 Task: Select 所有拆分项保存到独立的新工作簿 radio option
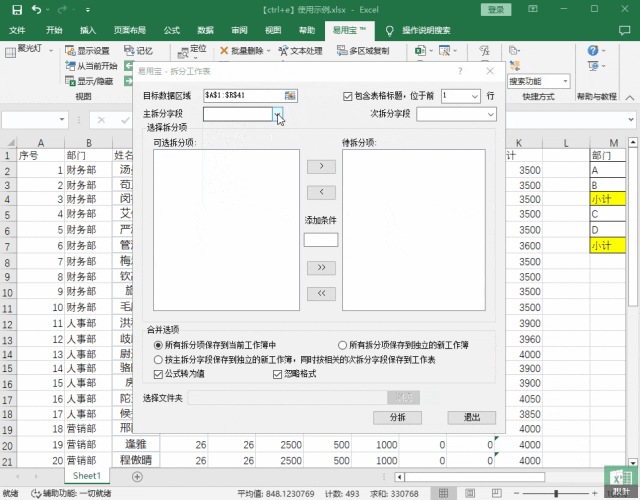[342, 345]
